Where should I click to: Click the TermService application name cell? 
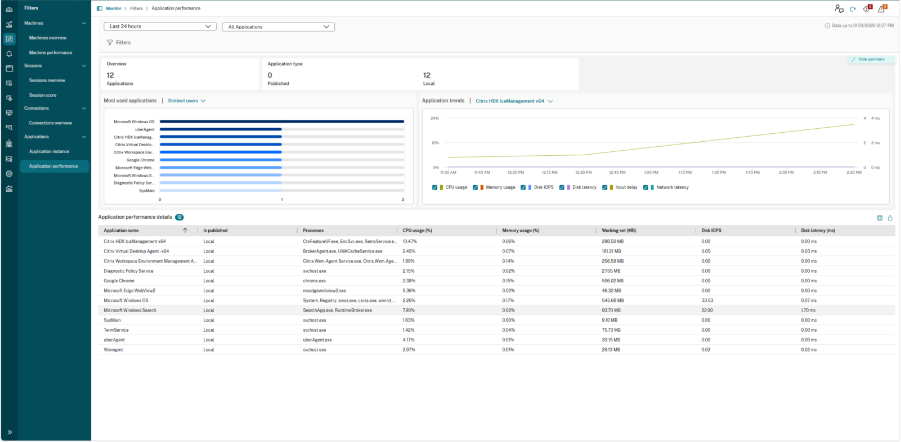tap(116, 330)
